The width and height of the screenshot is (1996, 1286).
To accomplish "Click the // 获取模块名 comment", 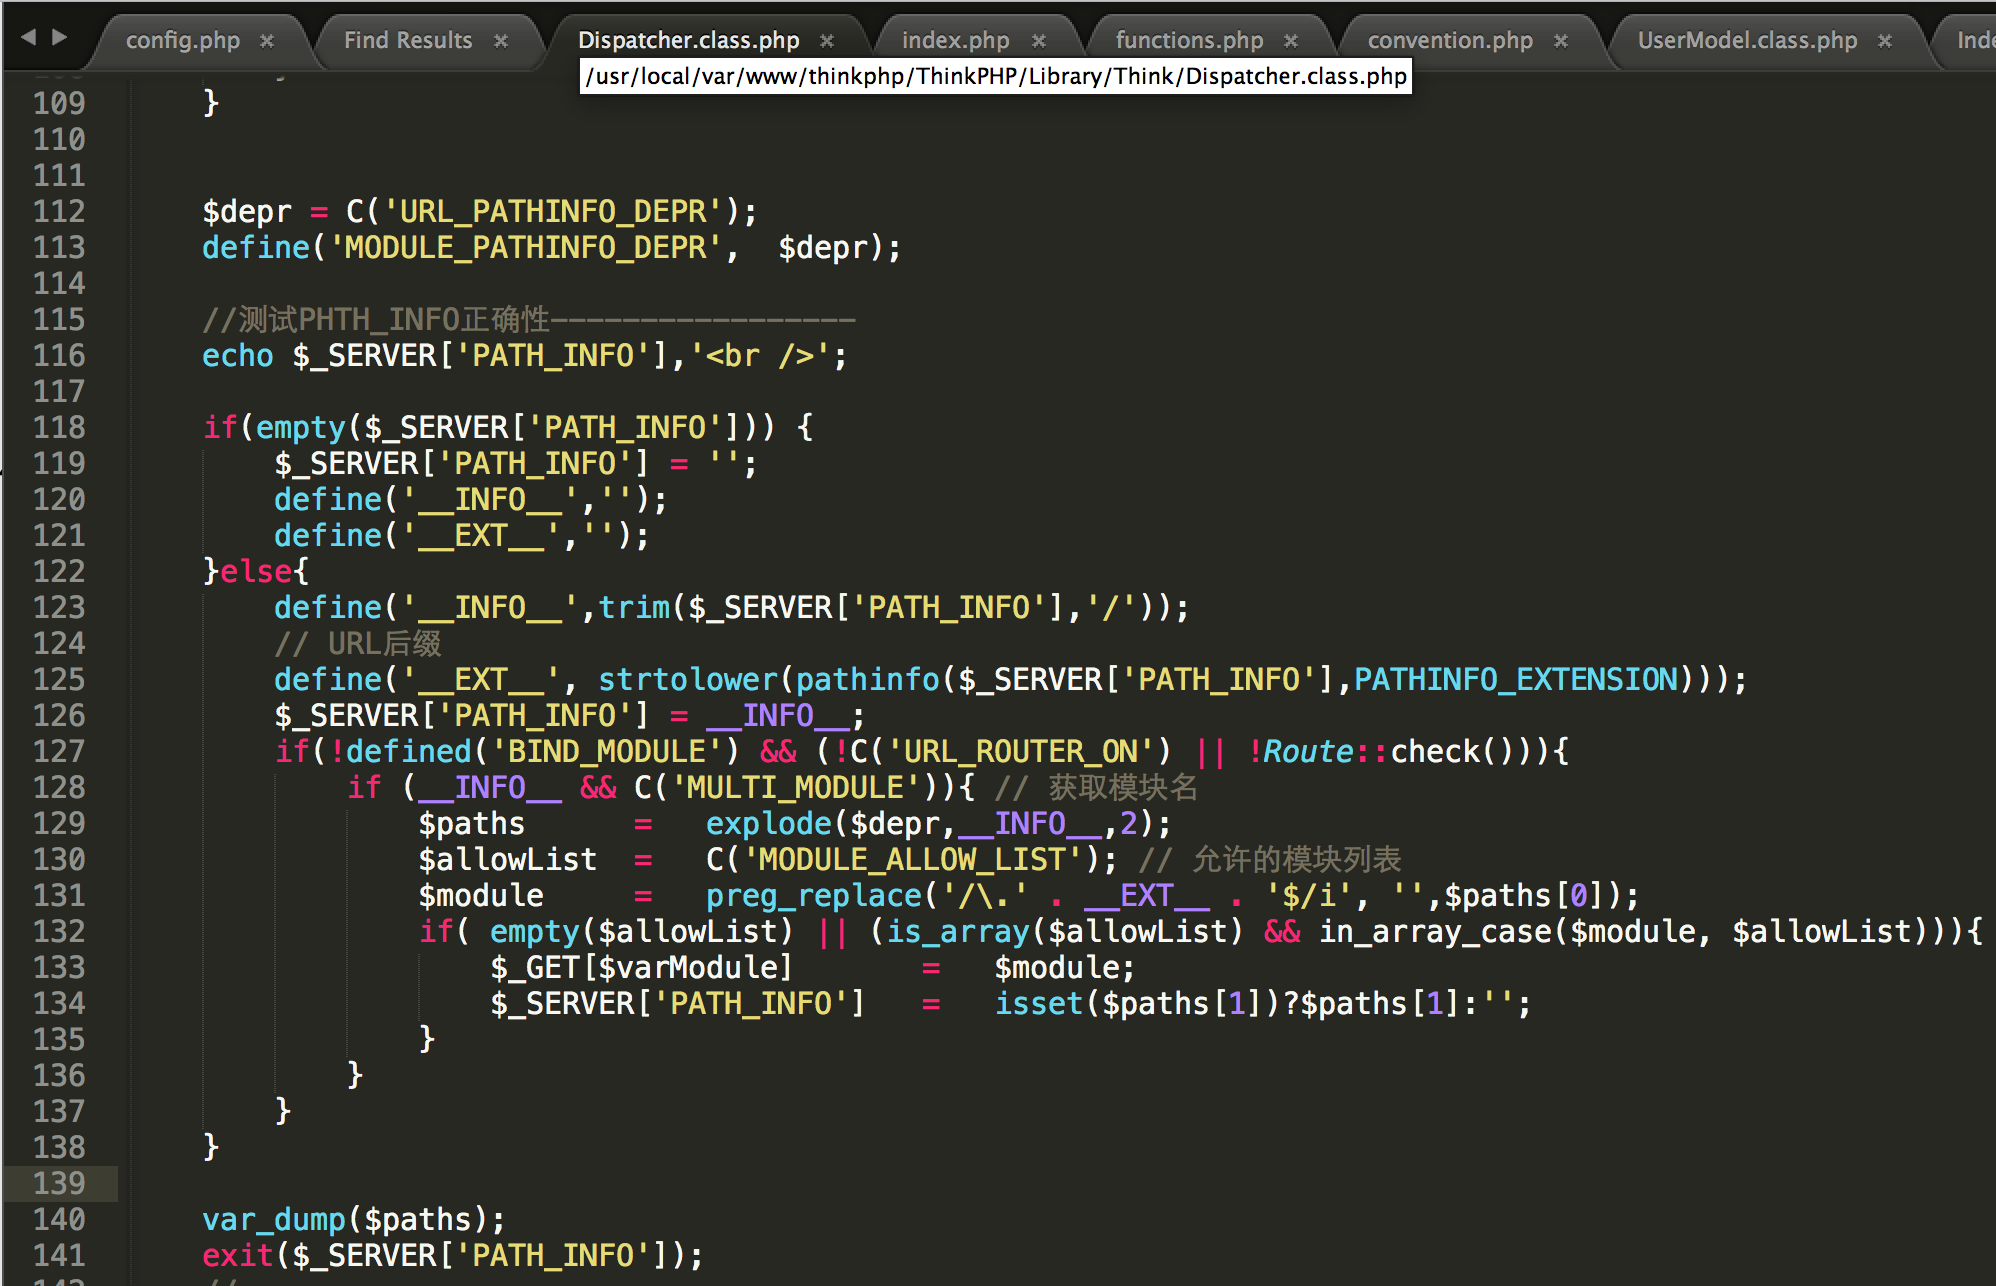I will click(x=1096, y=787).
